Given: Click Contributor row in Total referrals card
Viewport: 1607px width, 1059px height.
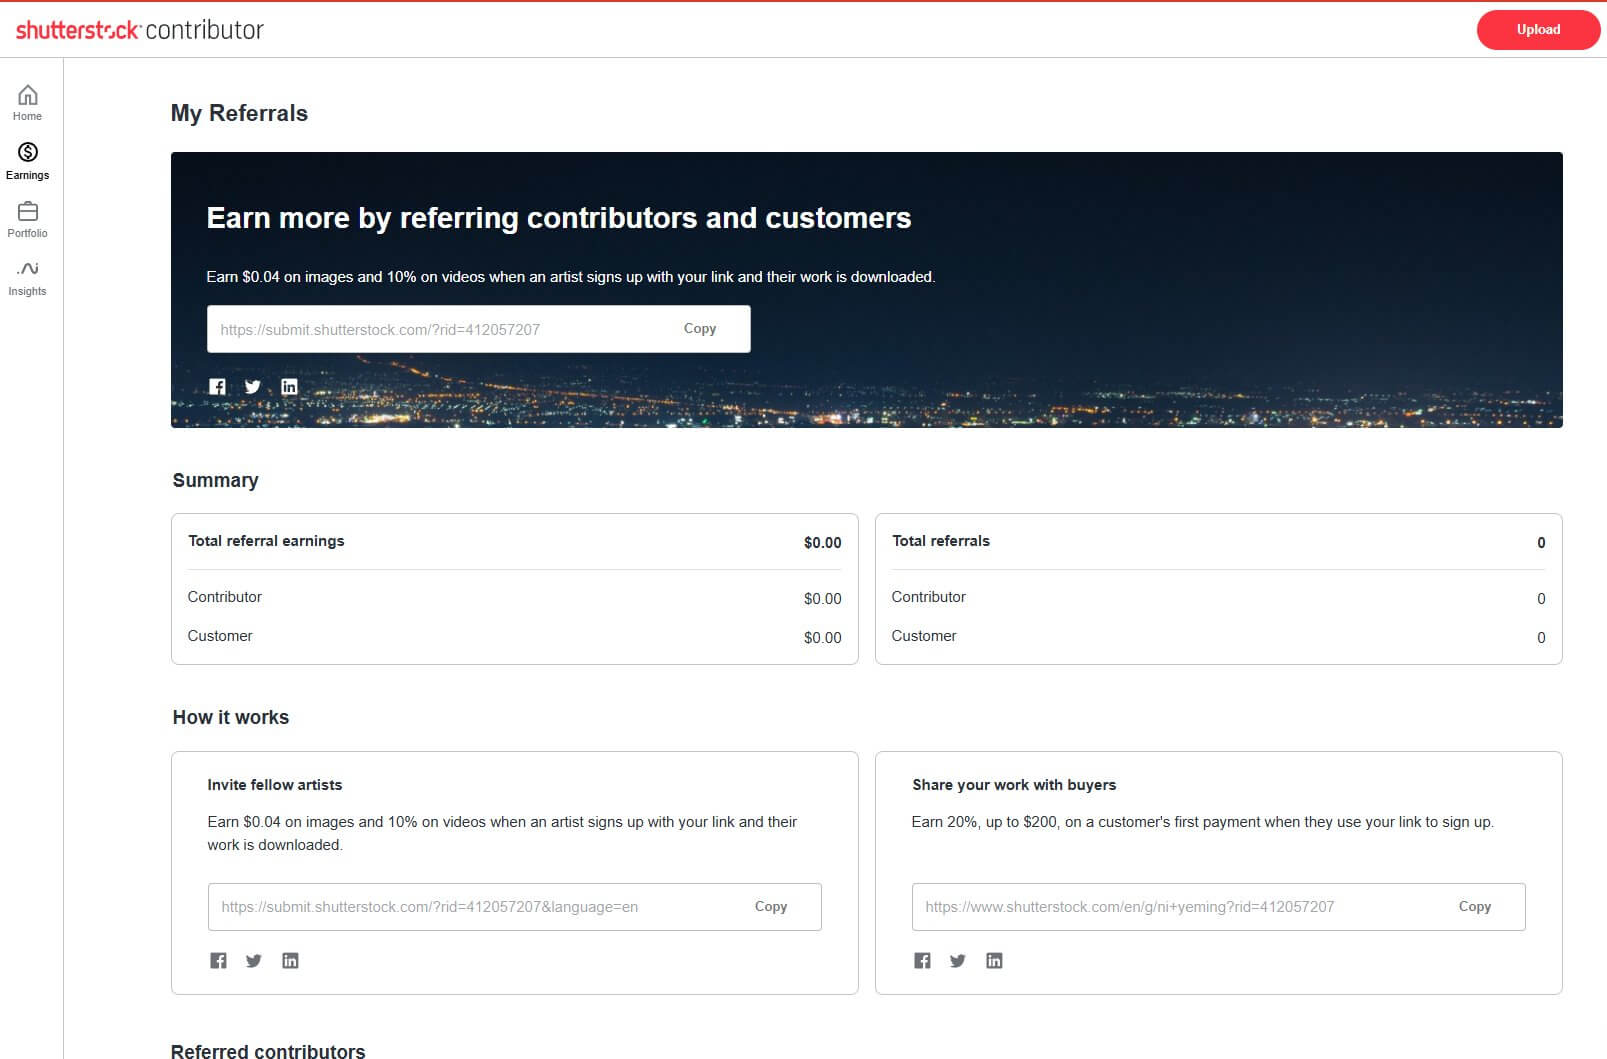Looking at the screenshot, I should point(1219,598).
